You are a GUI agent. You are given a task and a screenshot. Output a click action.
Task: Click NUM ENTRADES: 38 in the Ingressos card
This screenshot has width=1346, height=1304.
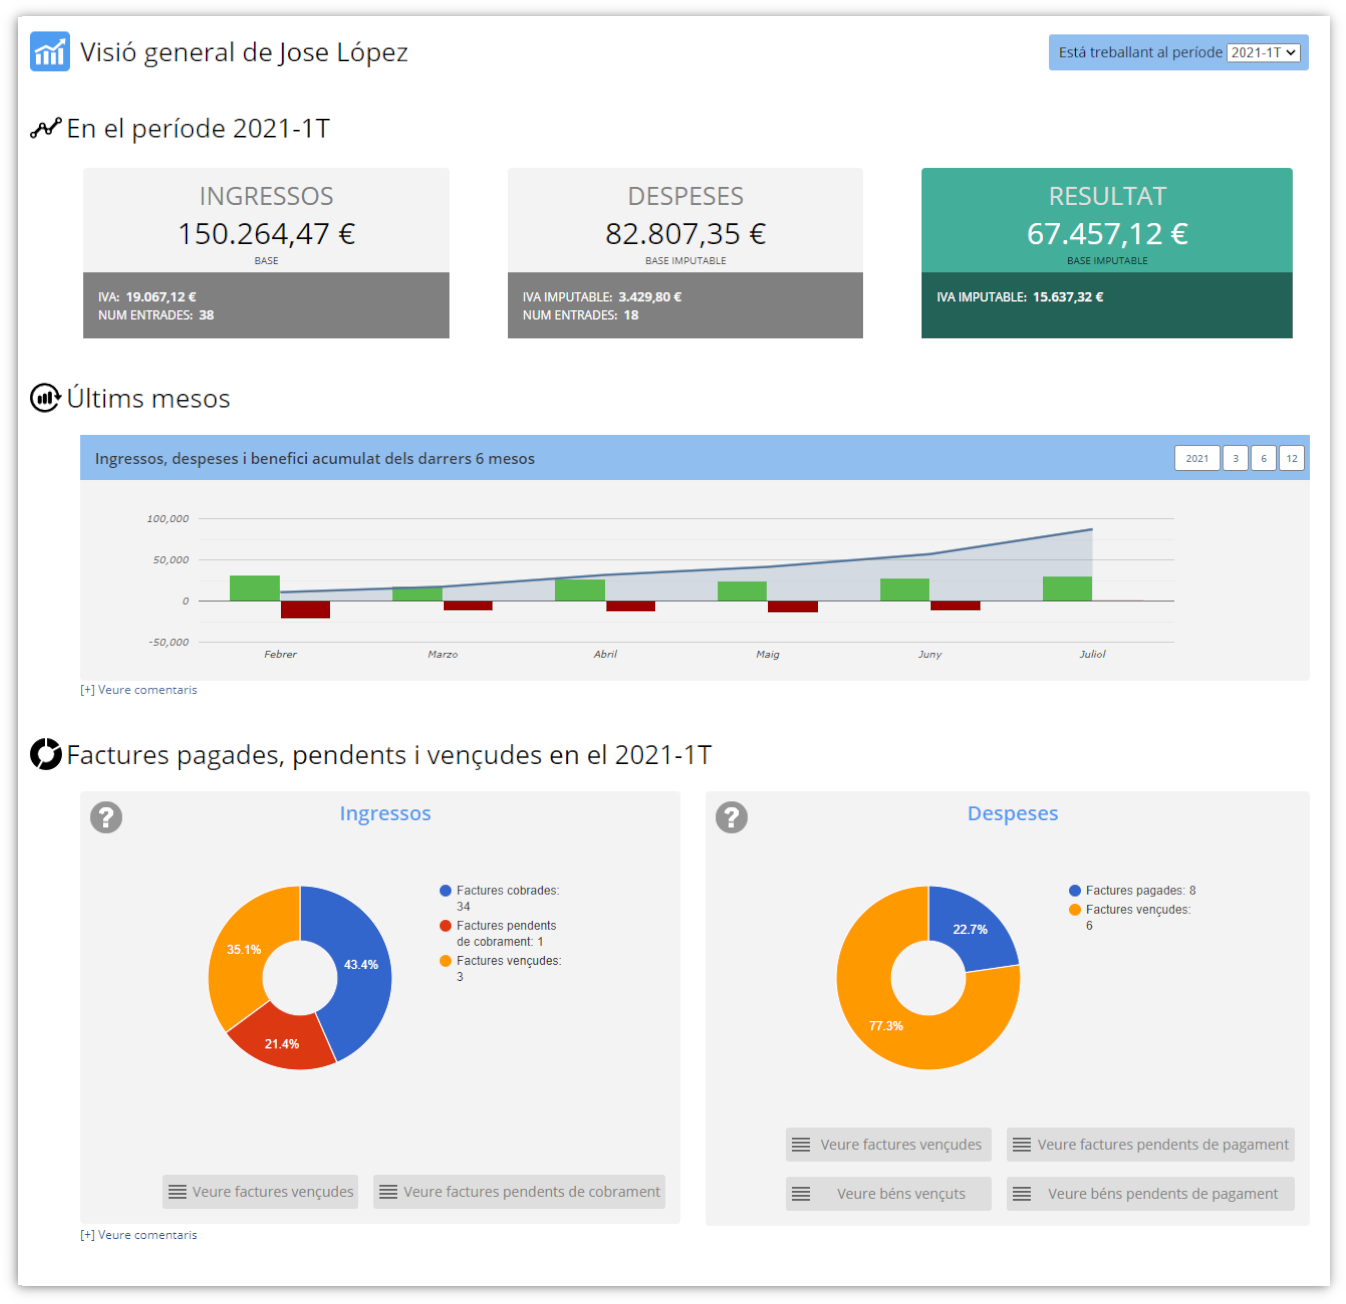click(x=156, y=315)
